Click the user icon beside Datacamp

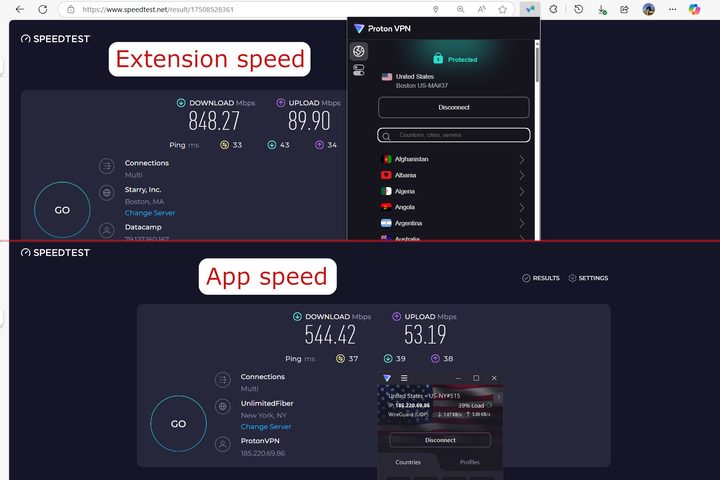pyautogui.click(x=107, y=230)
